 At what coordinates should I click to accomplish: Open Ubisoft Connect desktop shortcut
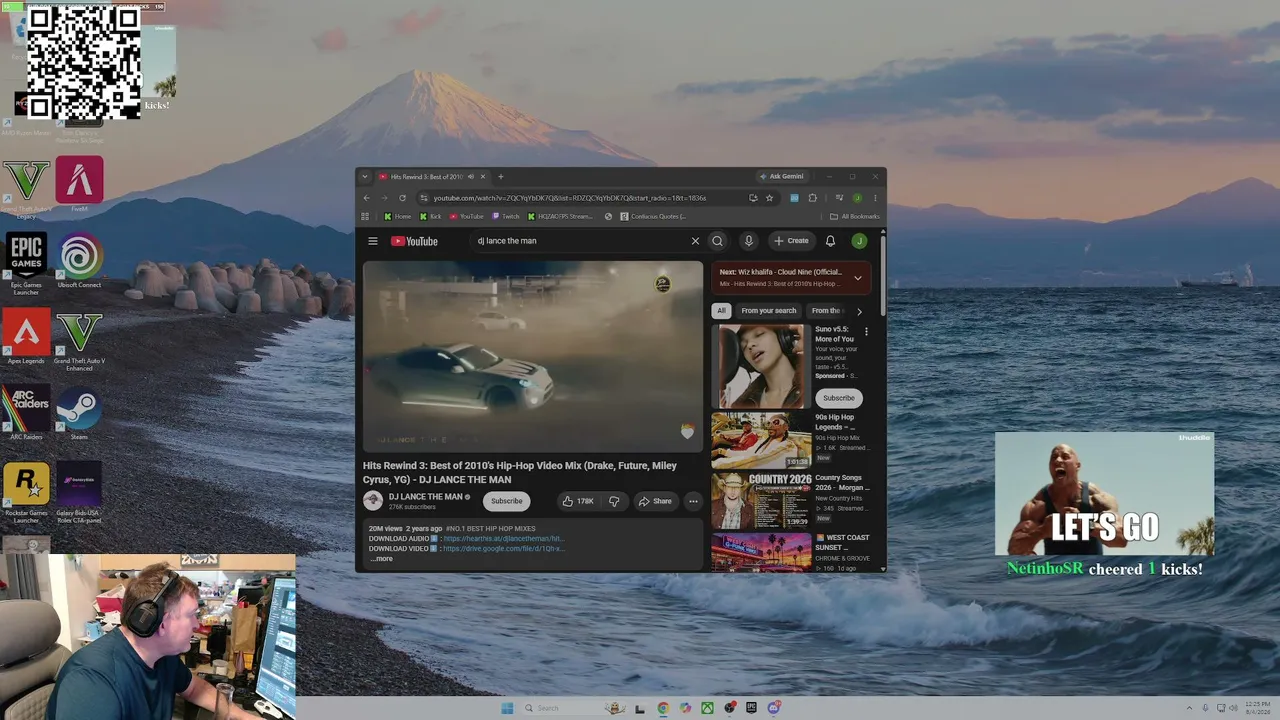[x=79, y=261]
